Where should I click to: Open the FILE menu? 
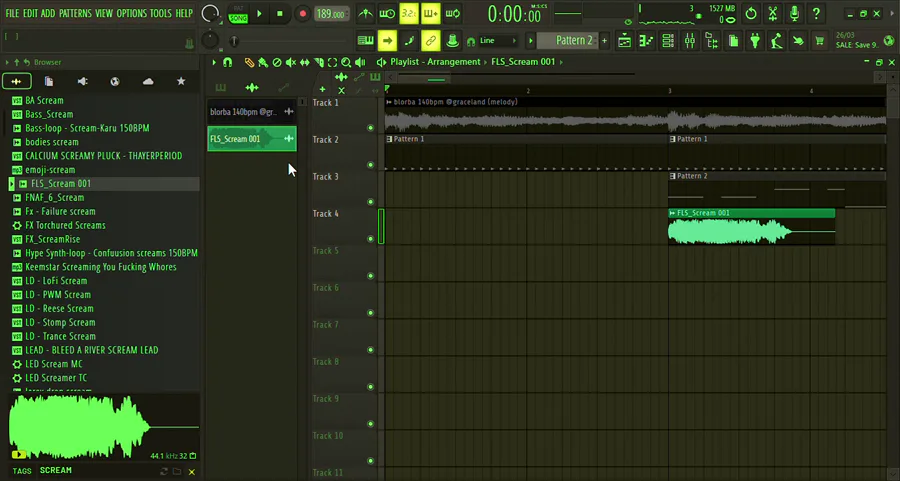12,13
